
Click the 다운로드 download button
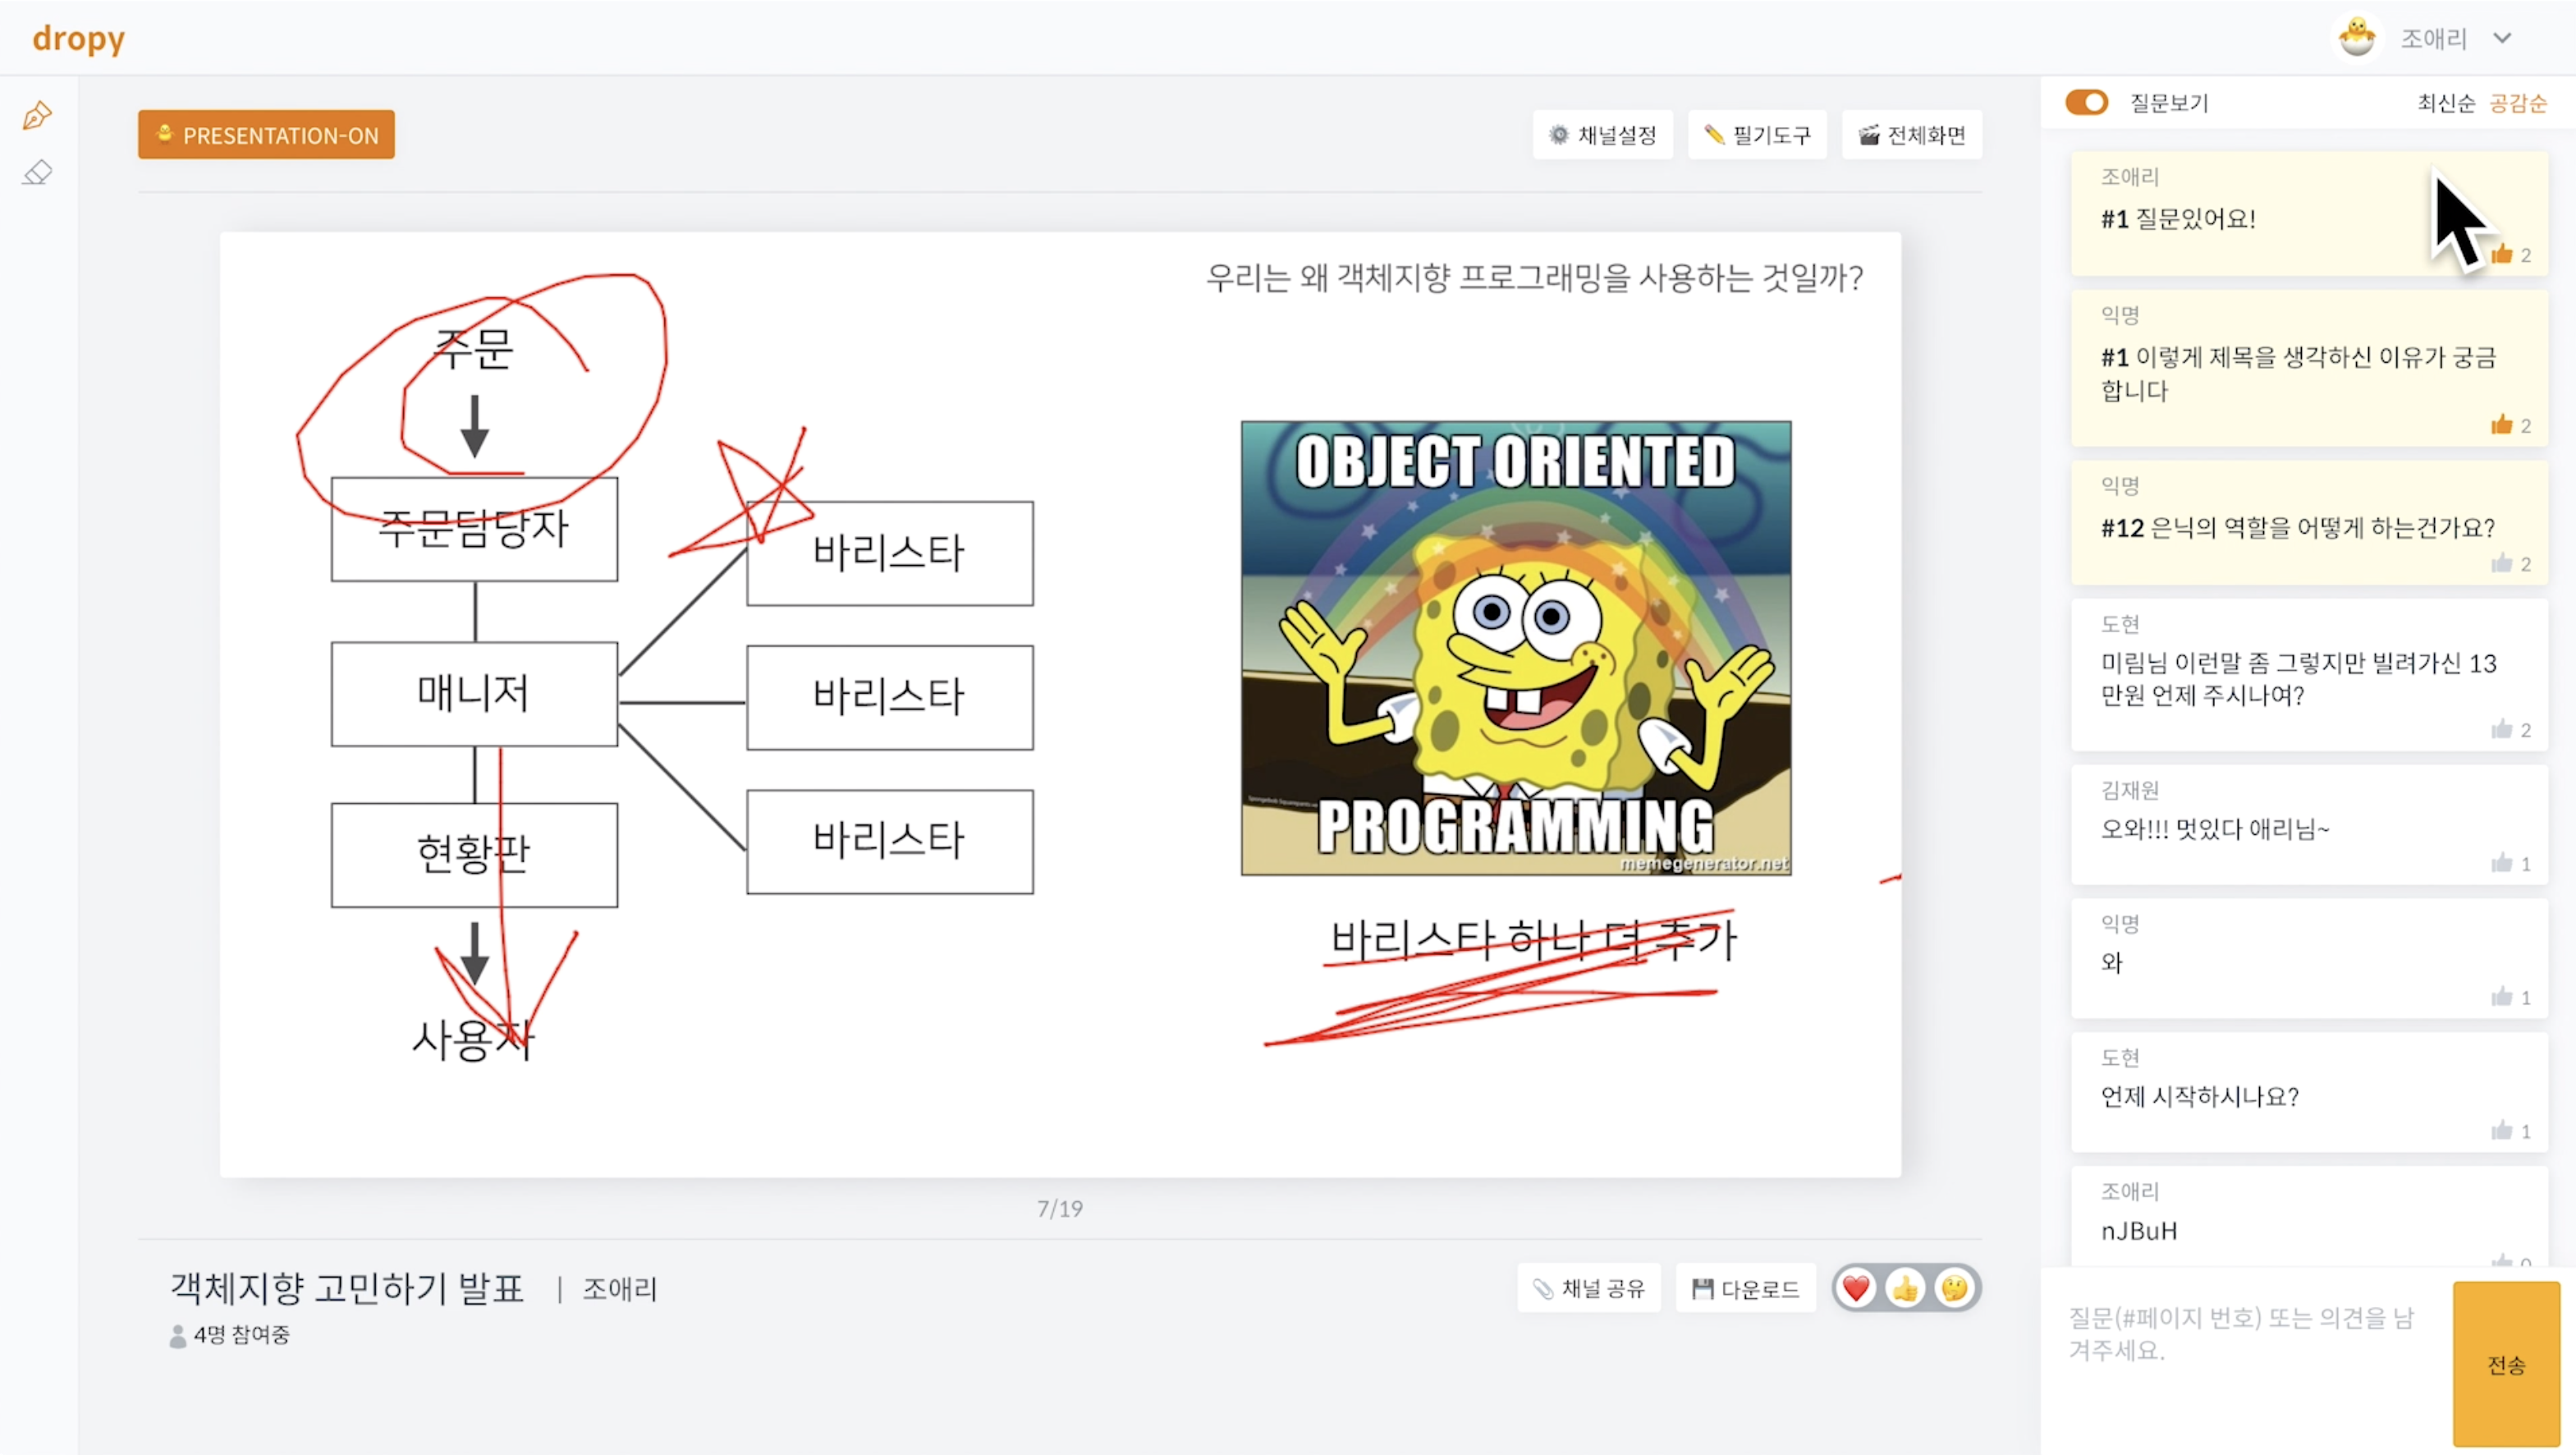[1745, 1289]
